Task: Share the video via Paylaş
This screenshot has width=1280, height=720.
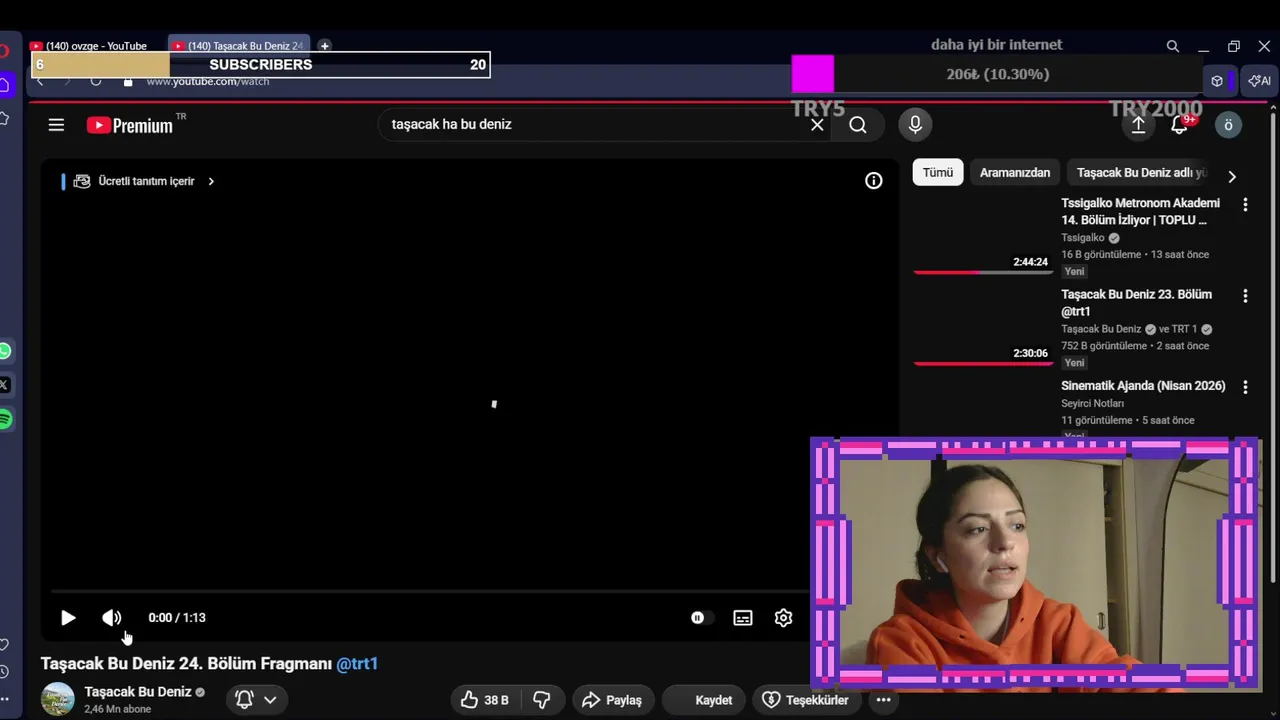Action: (x=612, y=700)
